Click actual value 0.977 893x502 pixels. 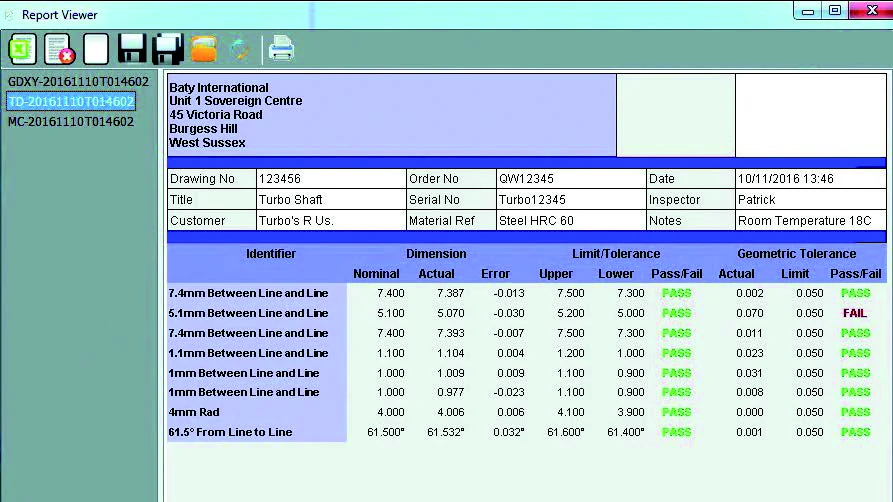[x=450, y=393]
